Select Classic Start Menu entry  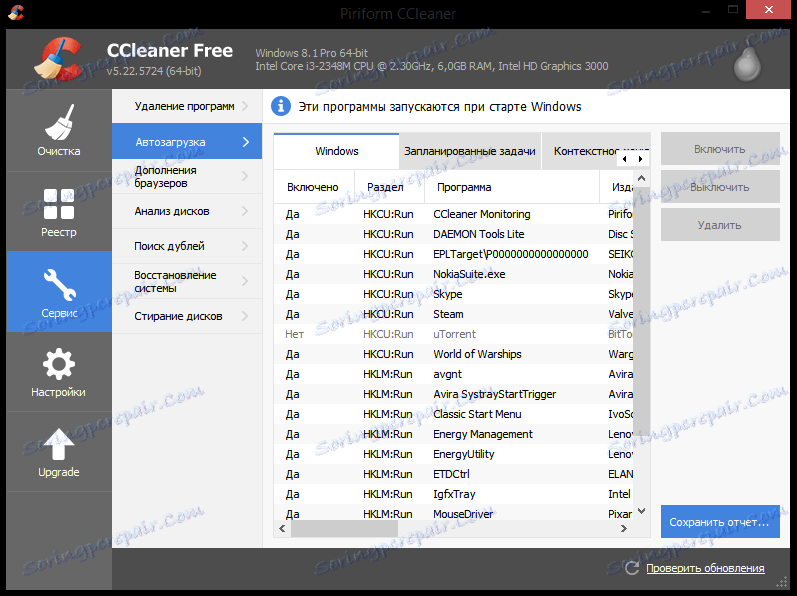tap(454, 414)
